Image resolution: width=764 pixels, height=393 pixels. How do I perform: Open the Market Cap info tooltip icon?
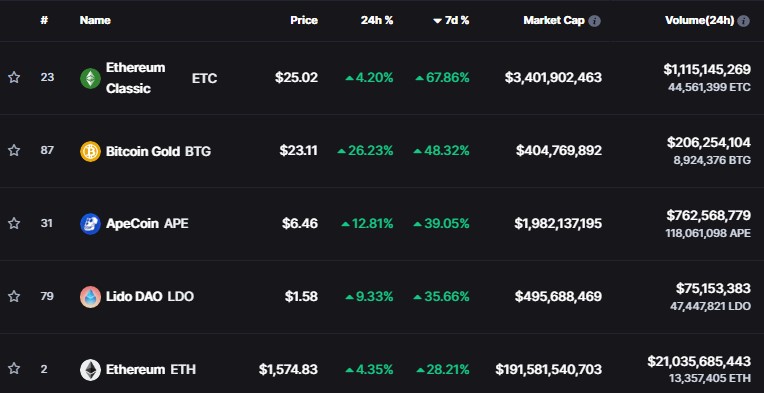[594, 21]
